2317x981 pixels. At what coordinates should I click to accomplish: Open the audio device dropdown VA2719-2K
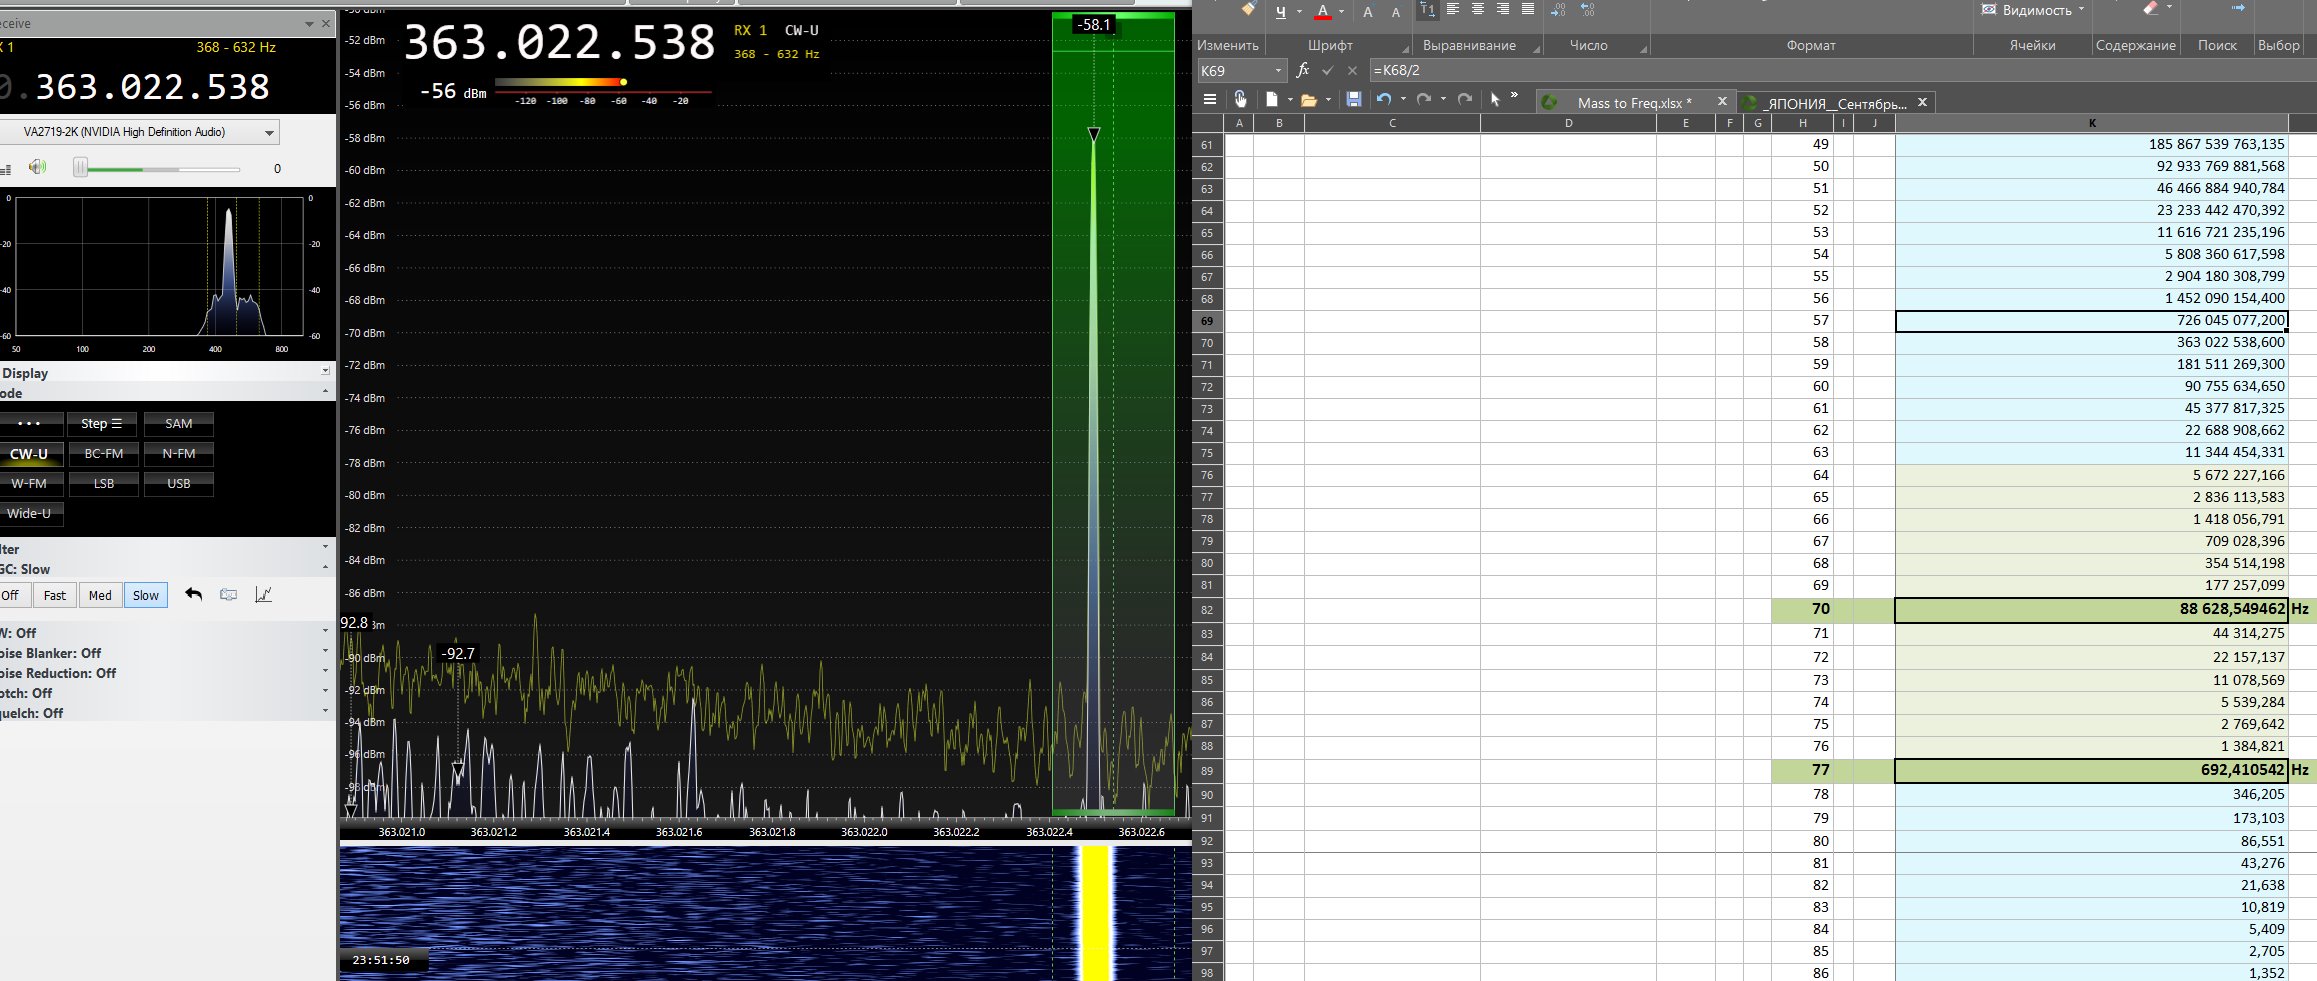coord(138,132)
